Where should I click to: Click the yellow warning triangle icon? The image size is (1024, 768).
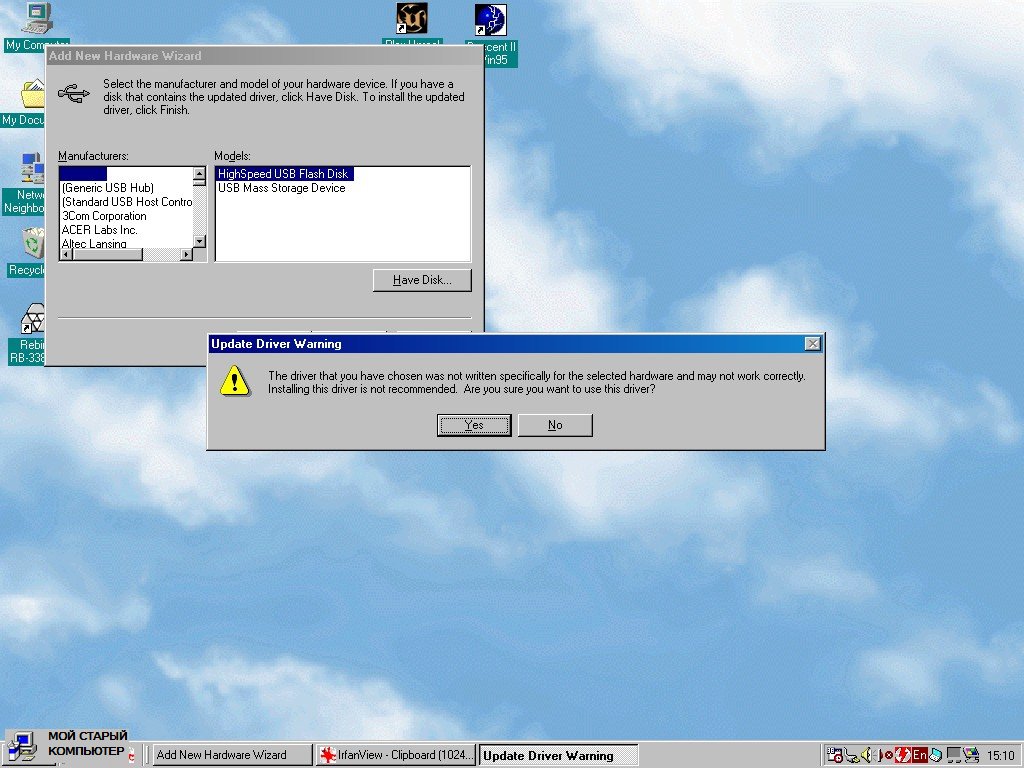[236, 380]
